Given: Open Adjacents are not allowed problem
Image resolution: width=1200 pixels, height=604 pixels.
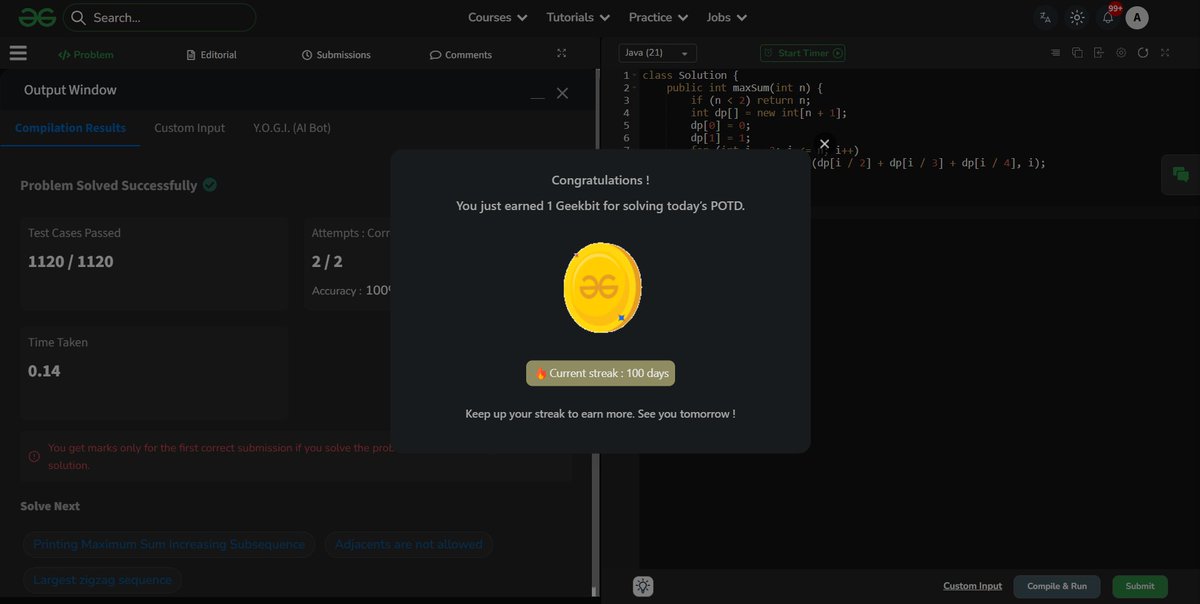Looking at the screenshot, I should pyautogui.click(x=409, y=545).
